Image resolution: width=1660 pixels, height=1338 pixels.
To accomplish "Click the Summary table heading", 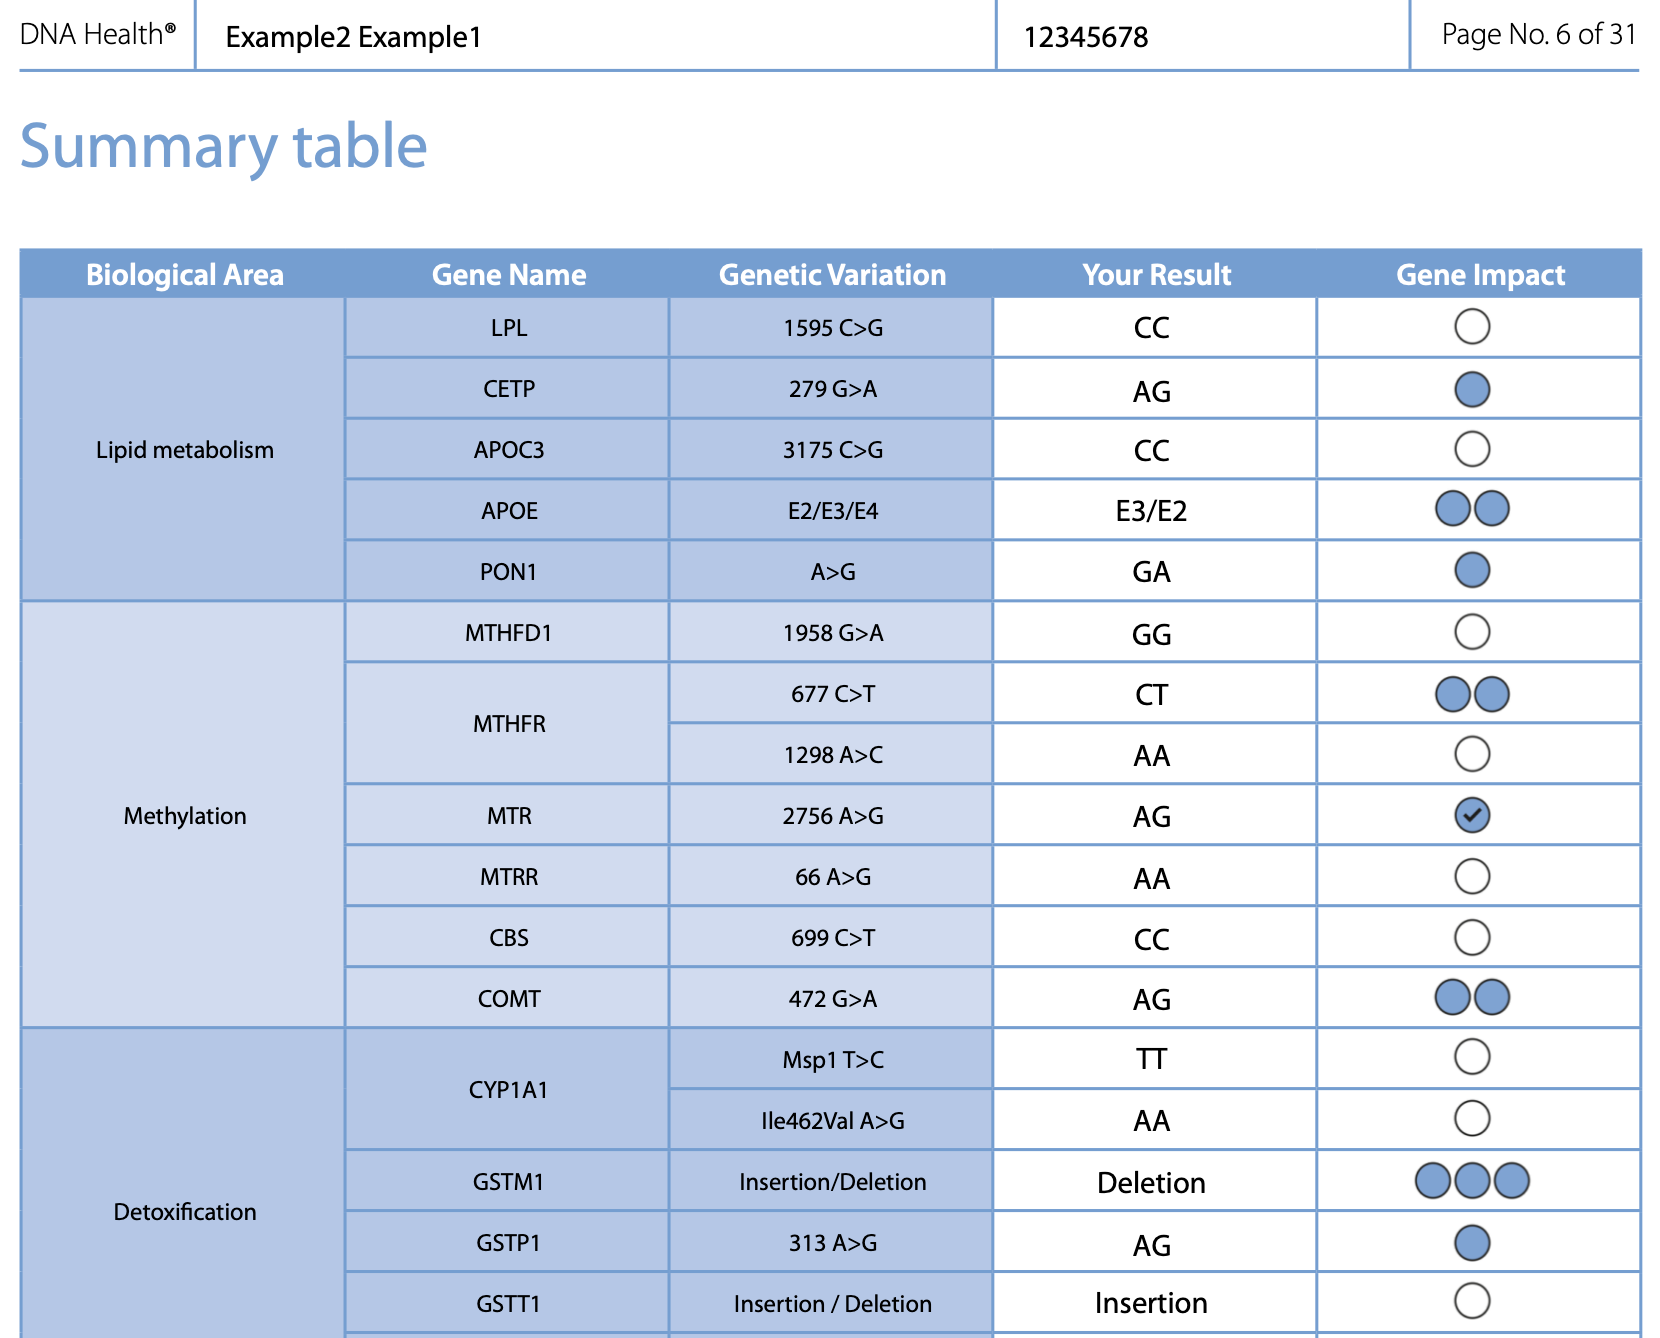I will click(x=224, y=146).
